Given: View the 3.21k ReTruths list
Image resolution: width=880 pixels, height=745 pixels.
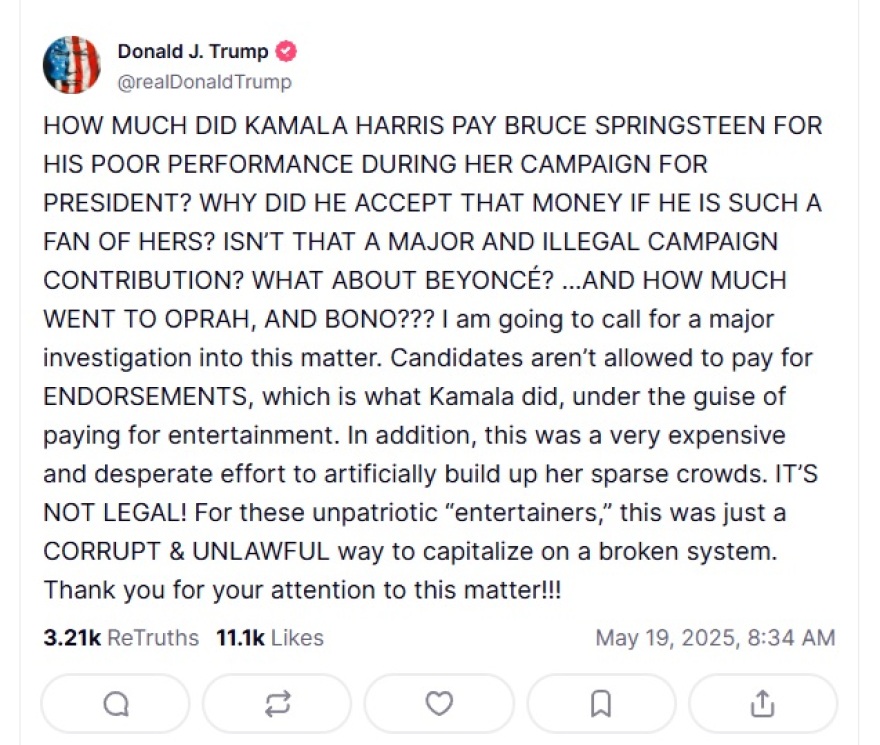Looking at the screenshot, I should 121,638.
